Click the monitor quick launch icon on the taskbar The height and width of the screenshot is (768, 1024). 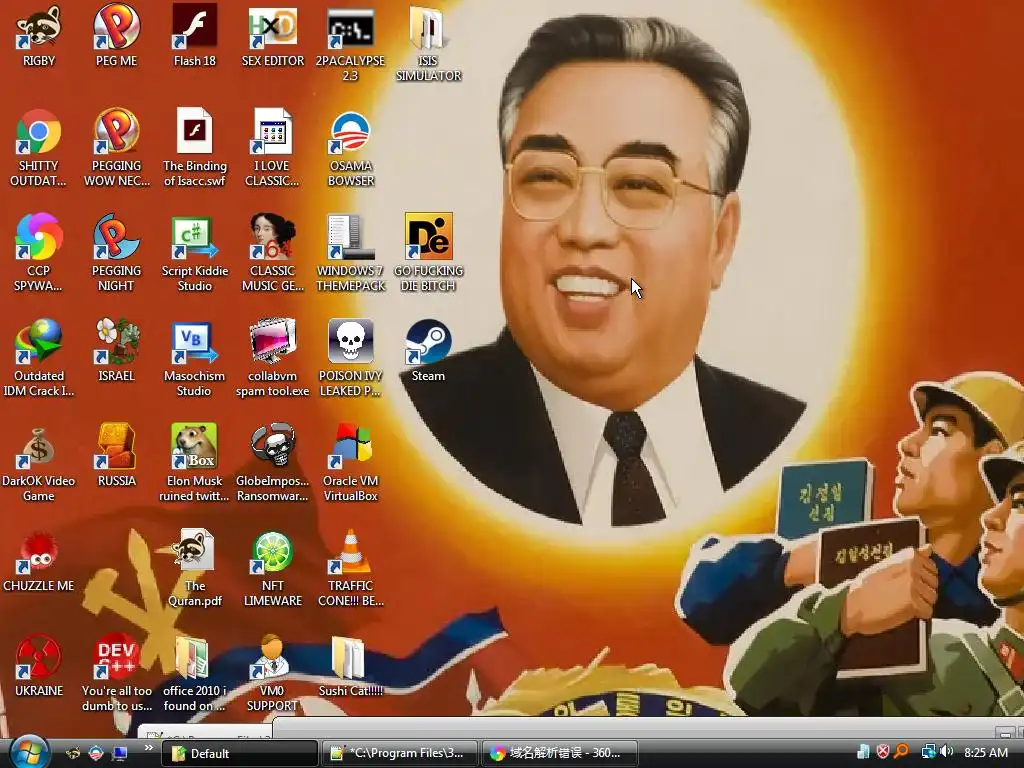(x=120, y=753)
